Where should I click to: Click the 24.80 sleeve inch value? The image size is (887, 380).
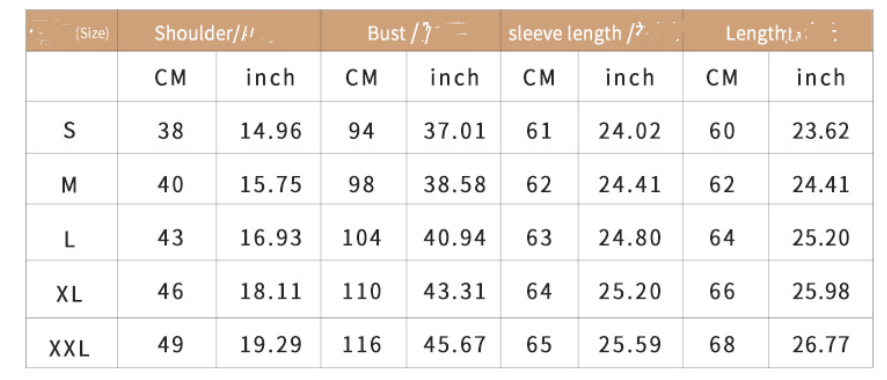630,238
